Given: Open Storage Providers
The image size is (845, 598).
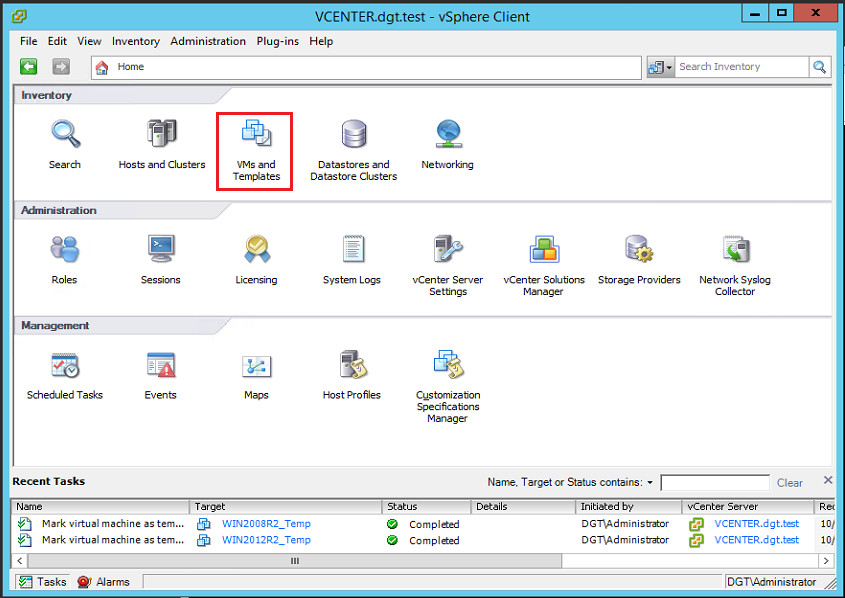Looking at the screenshot, I should tap(639, 249).
